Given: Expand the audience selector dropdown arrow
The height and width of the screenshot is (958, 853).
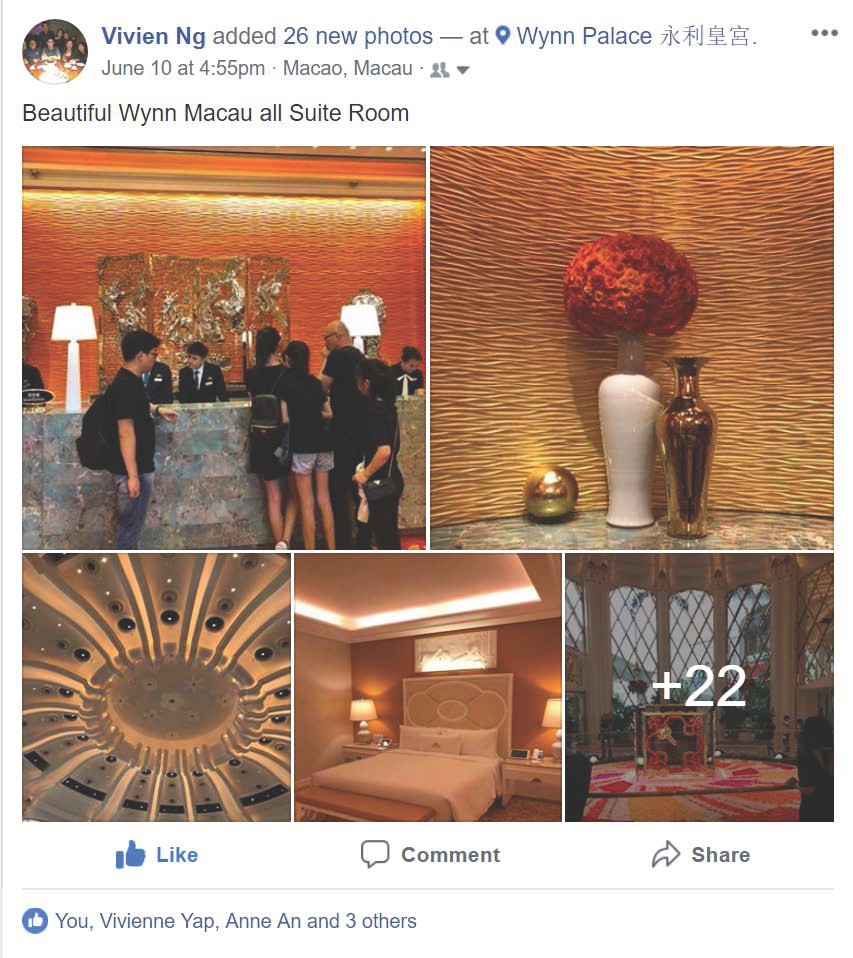Looking at the screenshot, I should (463, 70).
